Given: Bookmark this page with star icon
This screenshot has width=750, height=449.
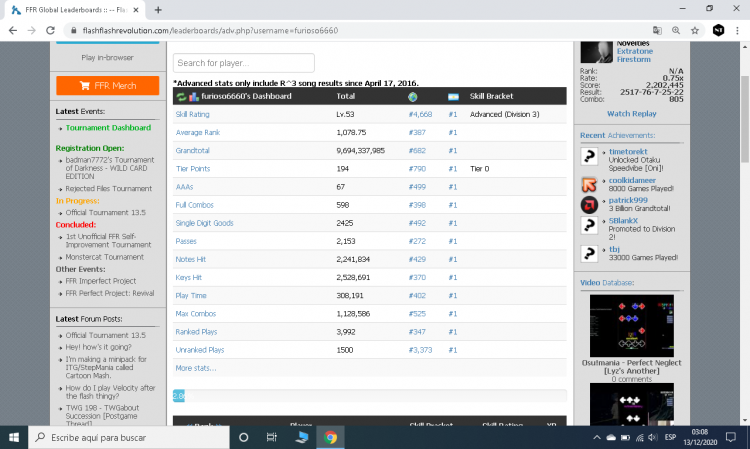Looking at the screenshot, I should coord(695,30).
